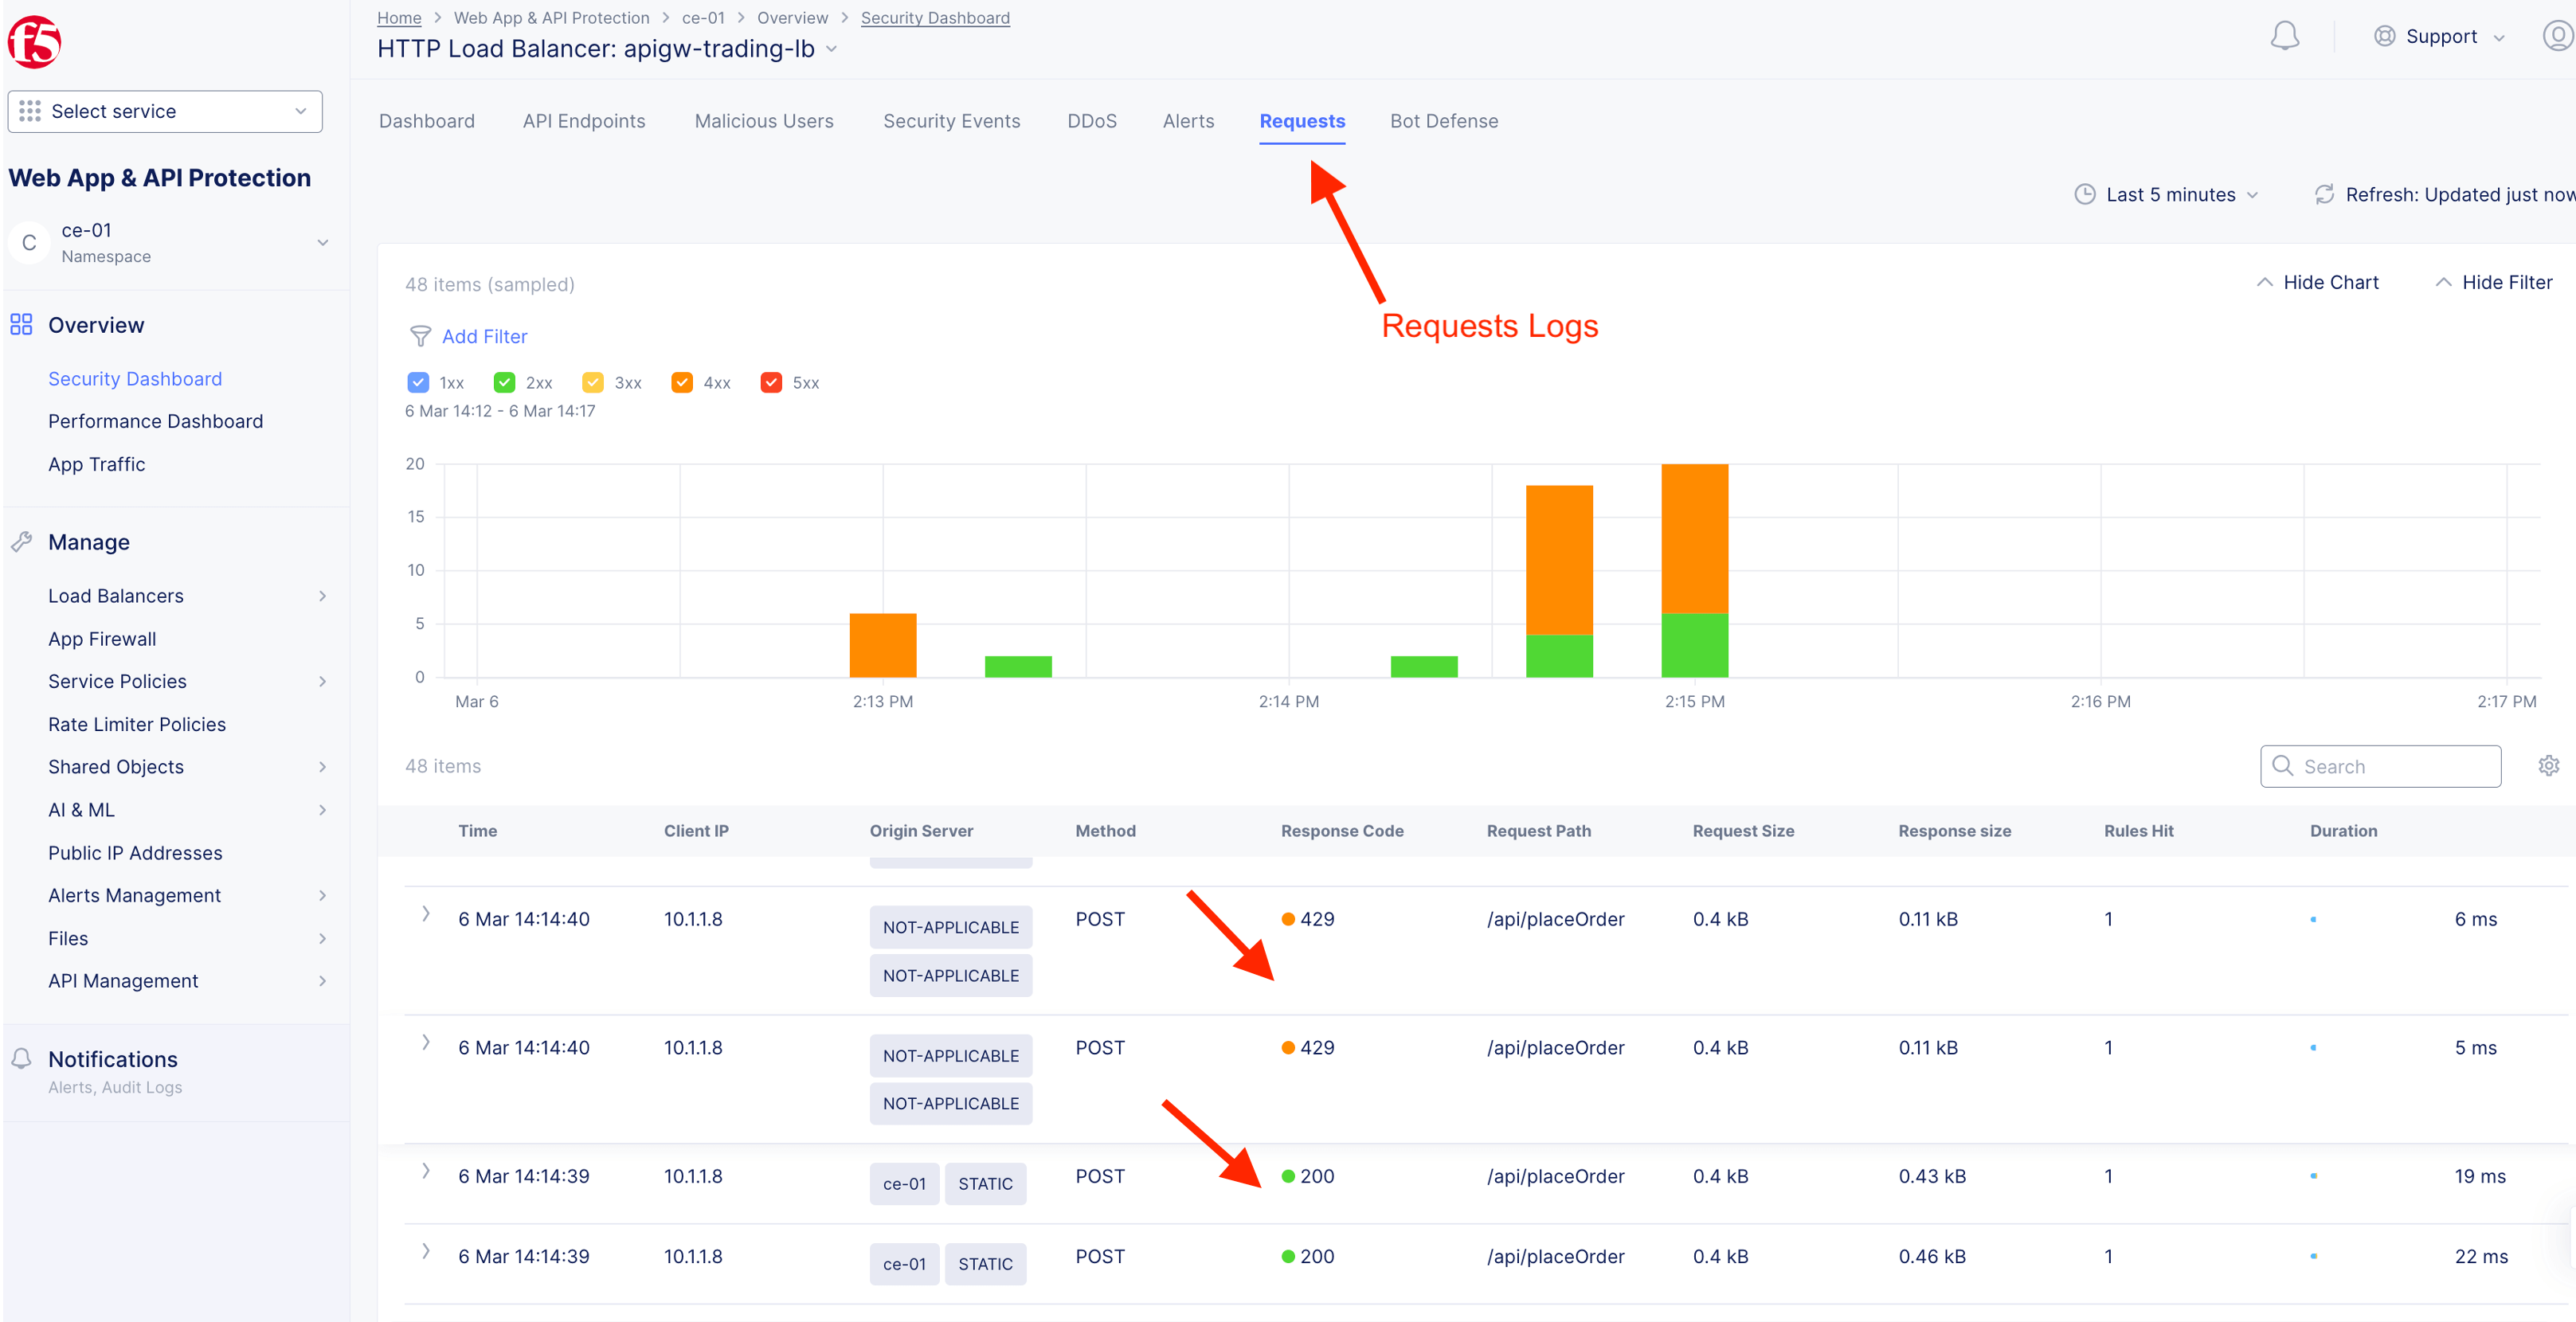Click Hide Chart button

pos(2317,282)
